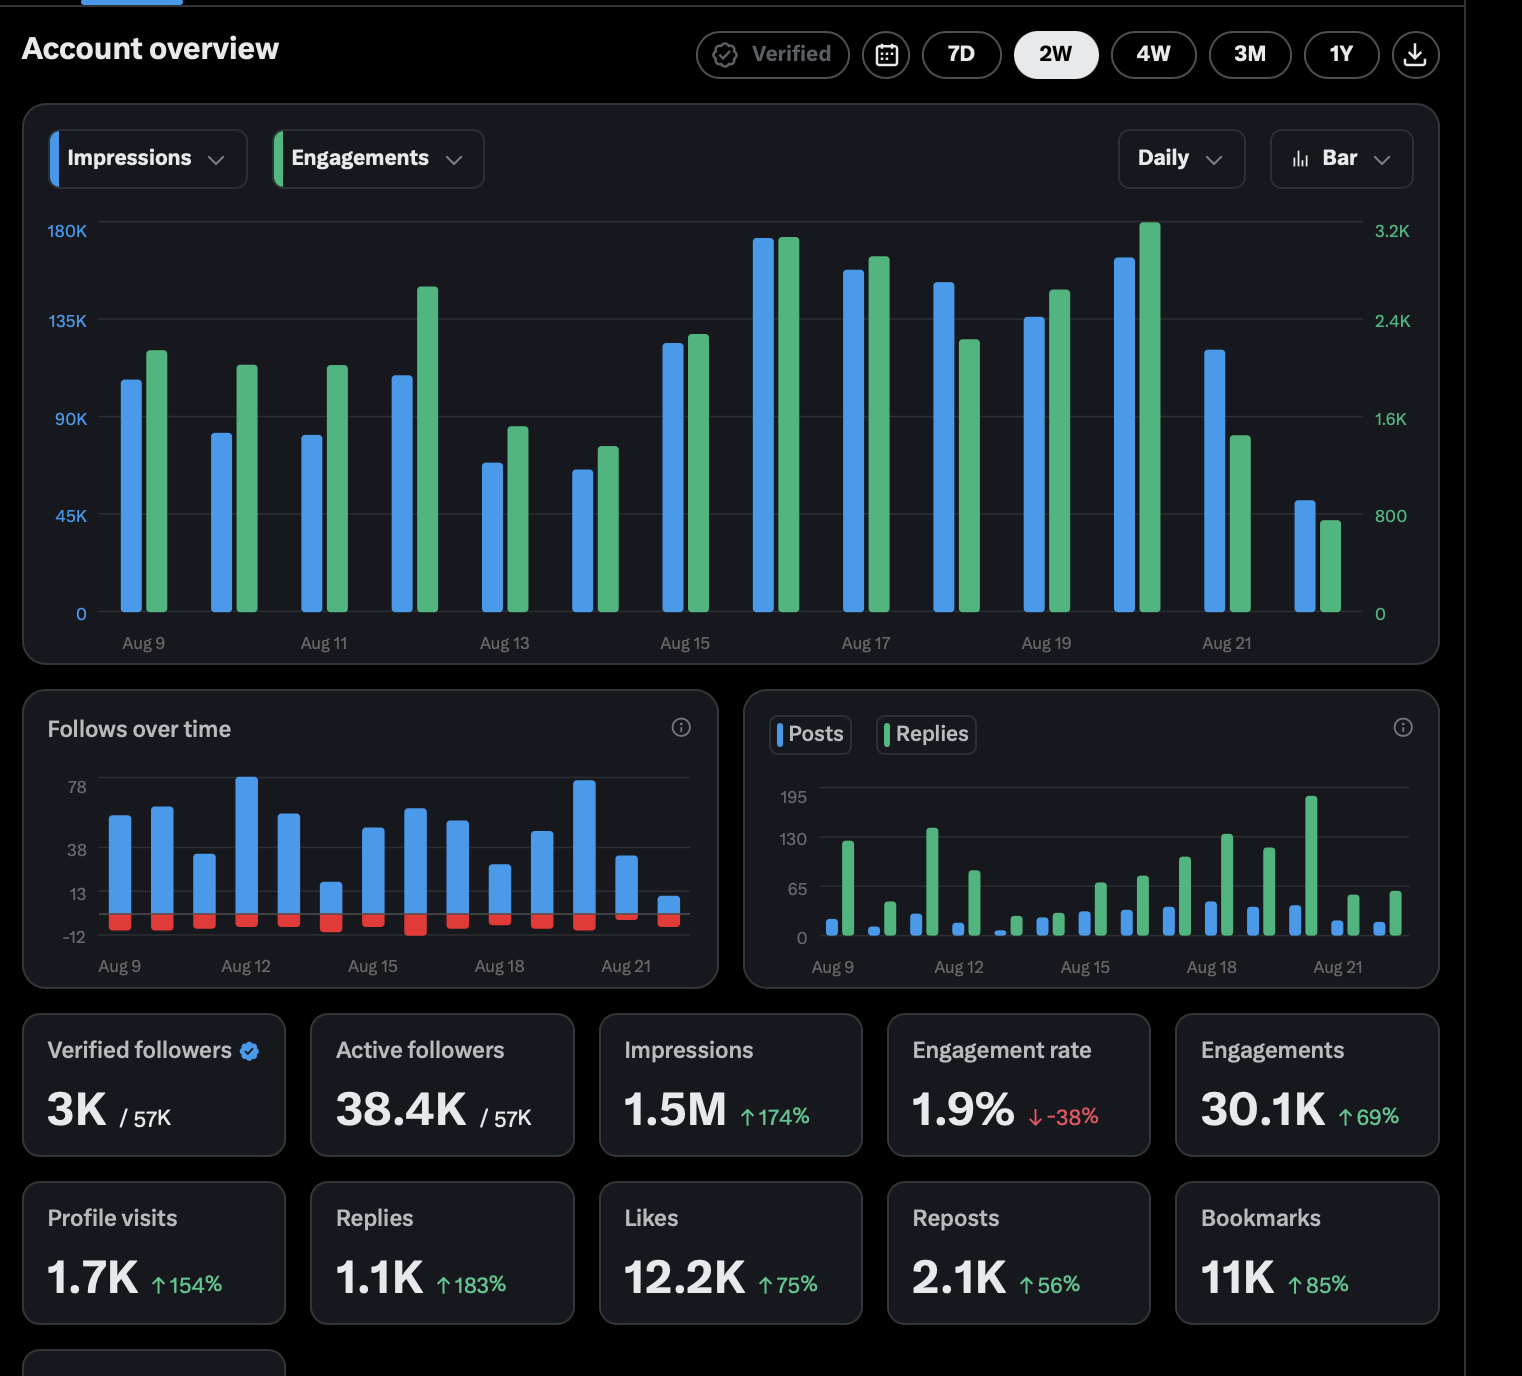Switch to the 7D time range

(961, 54)
